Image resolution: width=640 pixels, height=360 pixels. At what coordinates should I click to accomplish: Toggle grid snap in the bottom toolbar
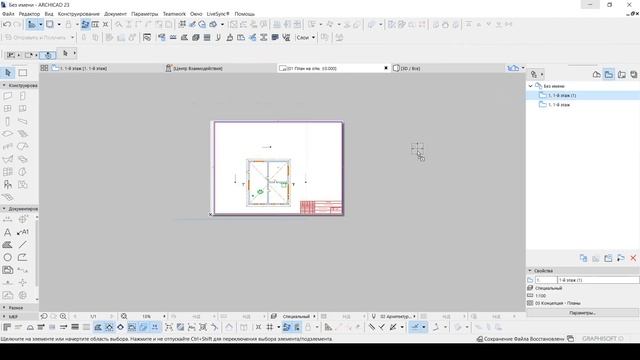[270, 327]
